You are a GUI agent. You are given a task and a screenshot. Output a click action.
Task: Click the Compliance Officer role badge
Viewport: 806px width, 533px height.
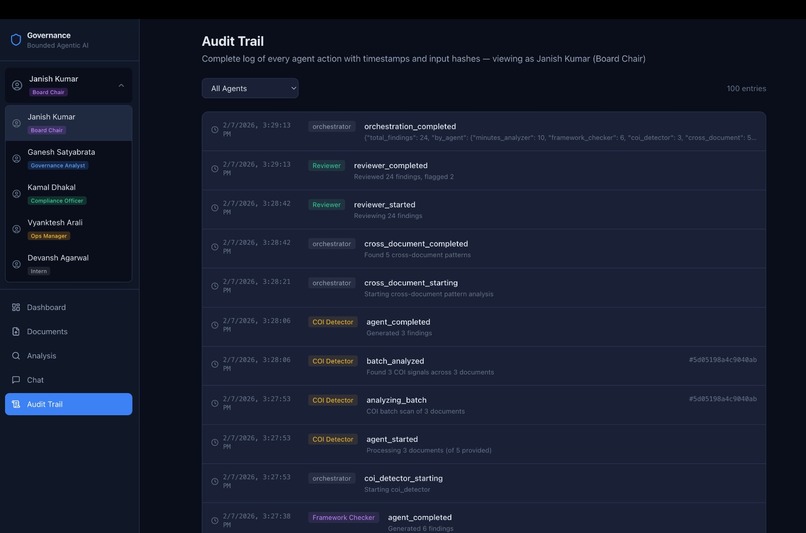tap(57, 201)
